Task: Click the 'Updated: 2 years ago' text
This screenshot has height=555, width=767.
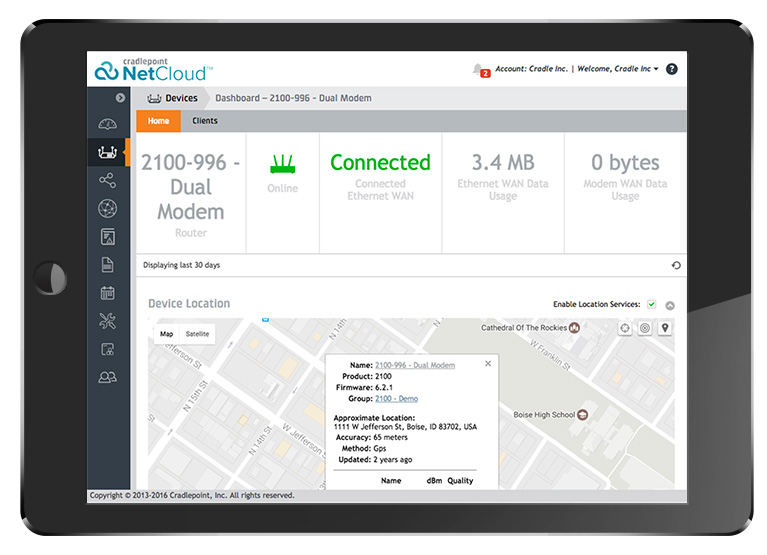Action: click(x=375, y=460)
